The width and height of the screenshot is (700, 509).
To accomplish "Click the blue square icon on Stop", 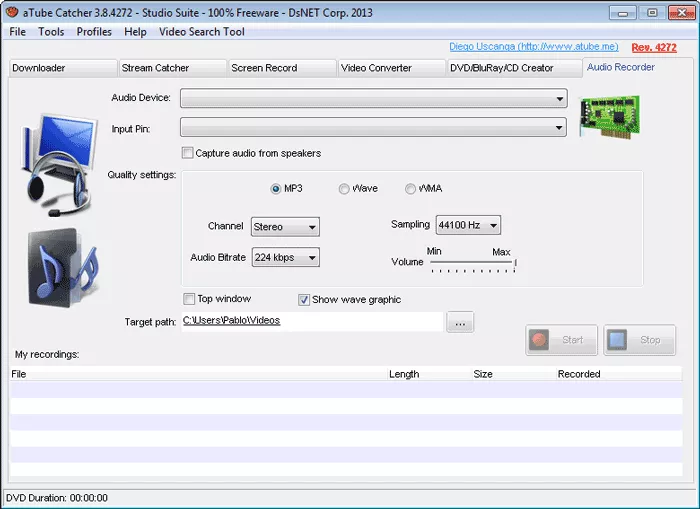I will (617, 340).
